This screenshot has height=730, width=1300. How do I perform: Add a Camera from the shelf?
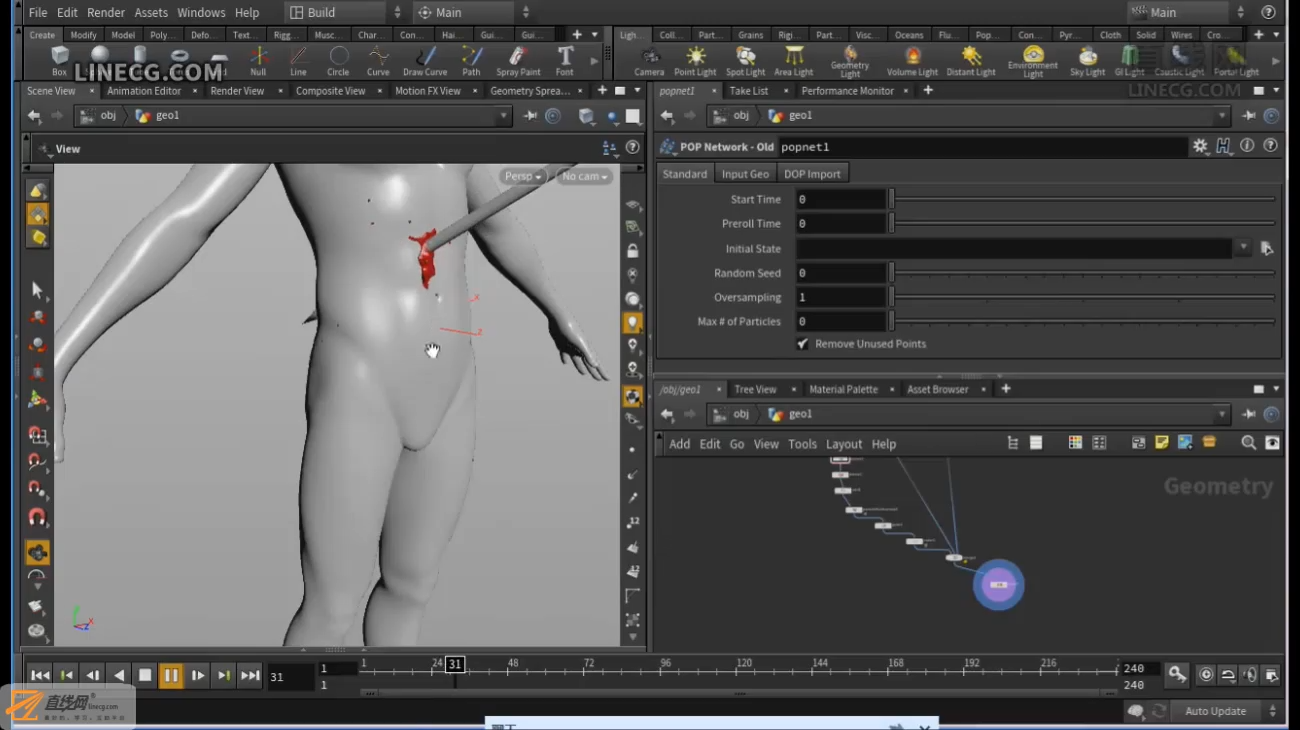[649, 60]
